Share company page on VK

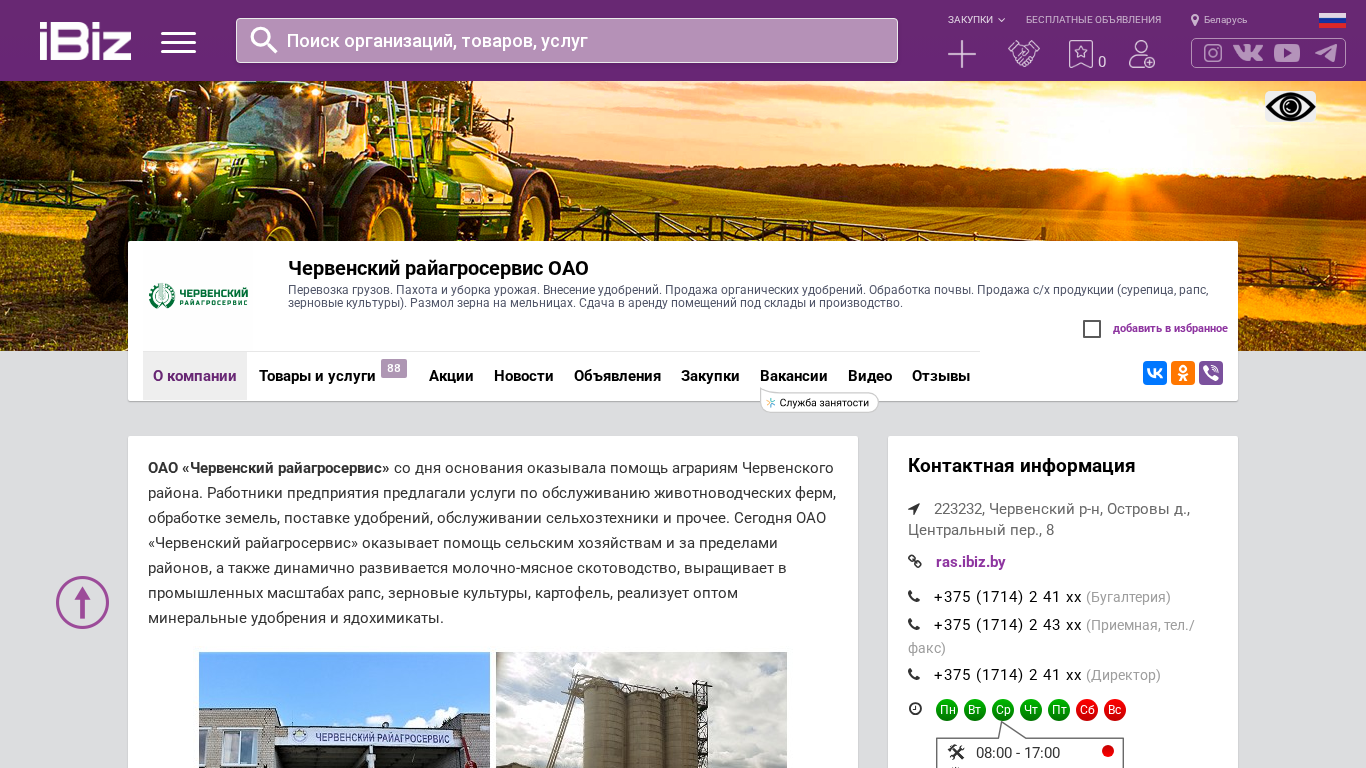coord(1155,373)
